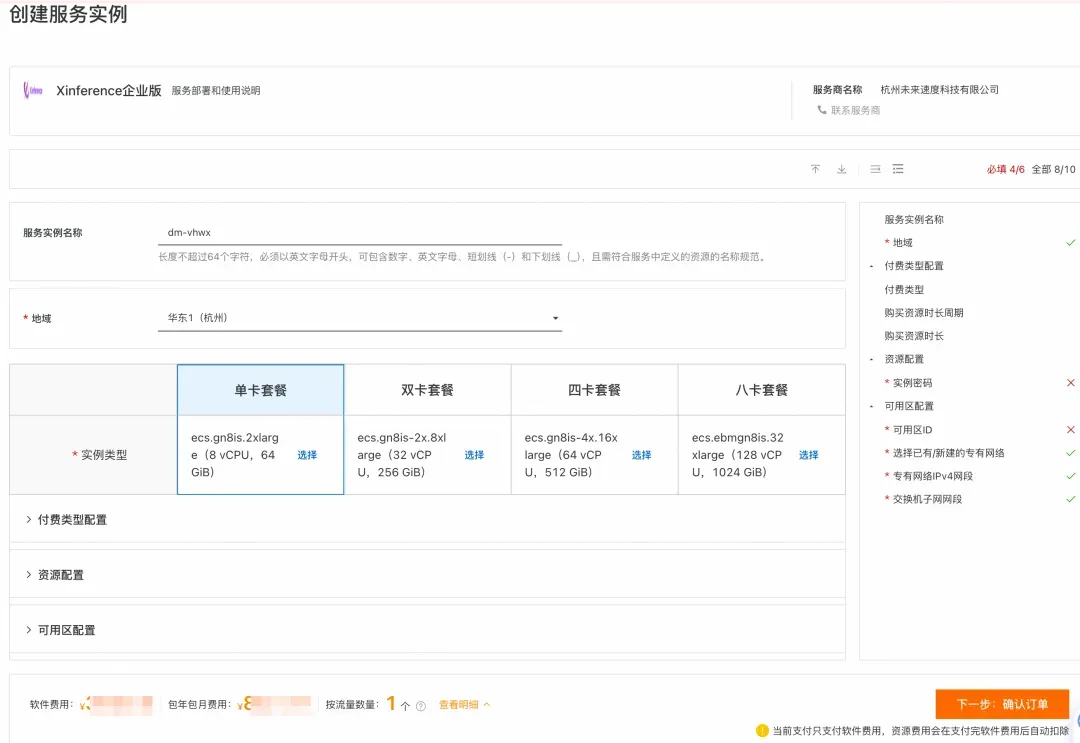Viewport: 1080px width, 743px height.
Task: Click the scroll-to-top arrow icon
Action: coord(816,169)
